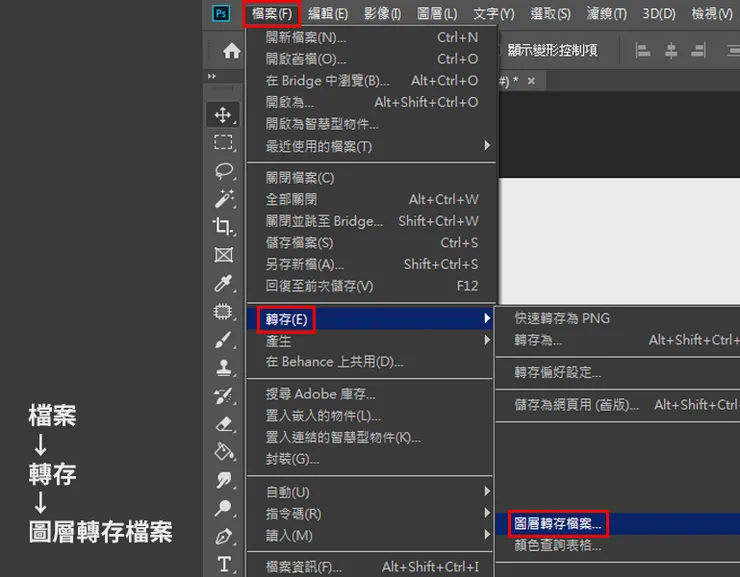Viewport: 740px width, 577px height.
Task: Expand the 產生 submenu
Action: 370,341
